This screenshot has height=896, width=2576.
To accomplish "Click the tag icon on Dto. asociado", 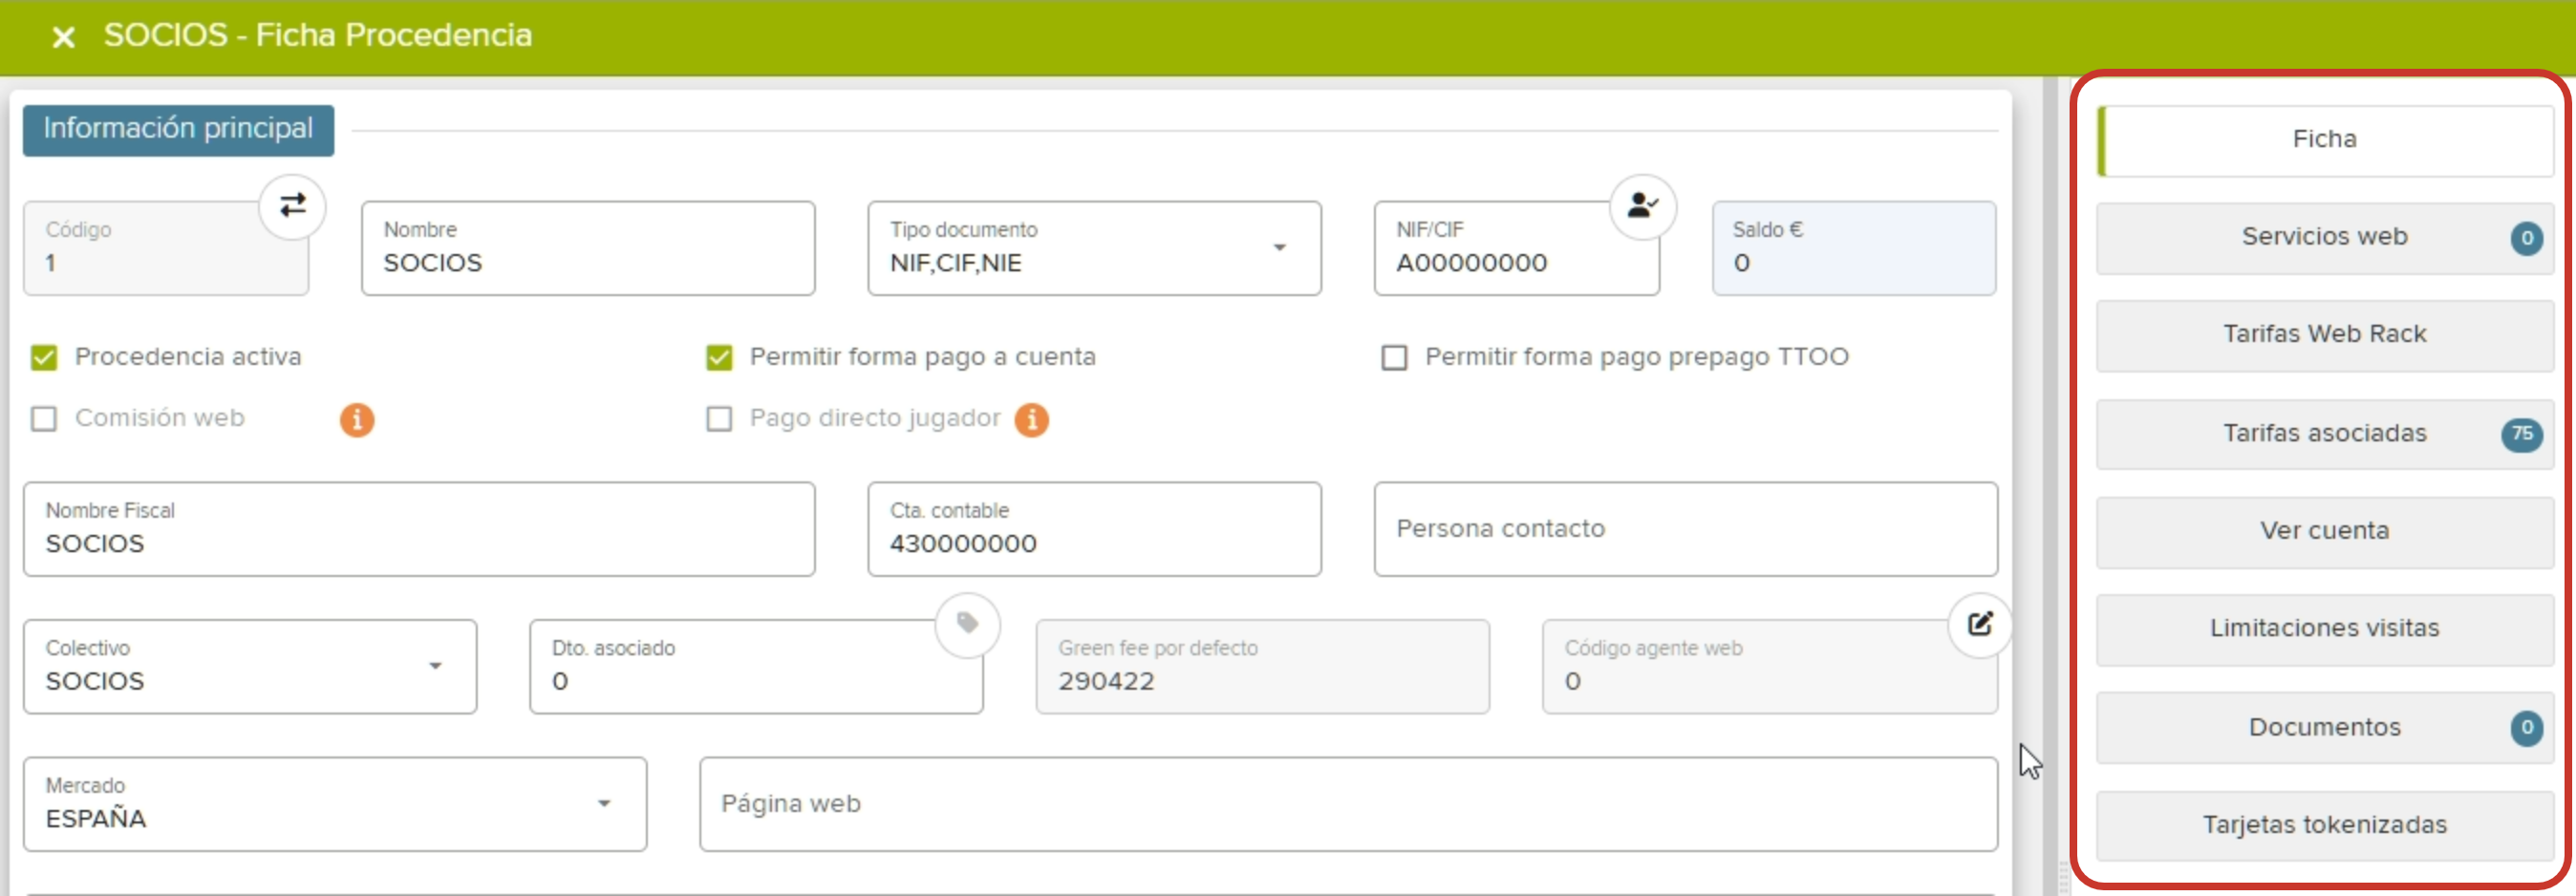I will [x=967, y=624].
